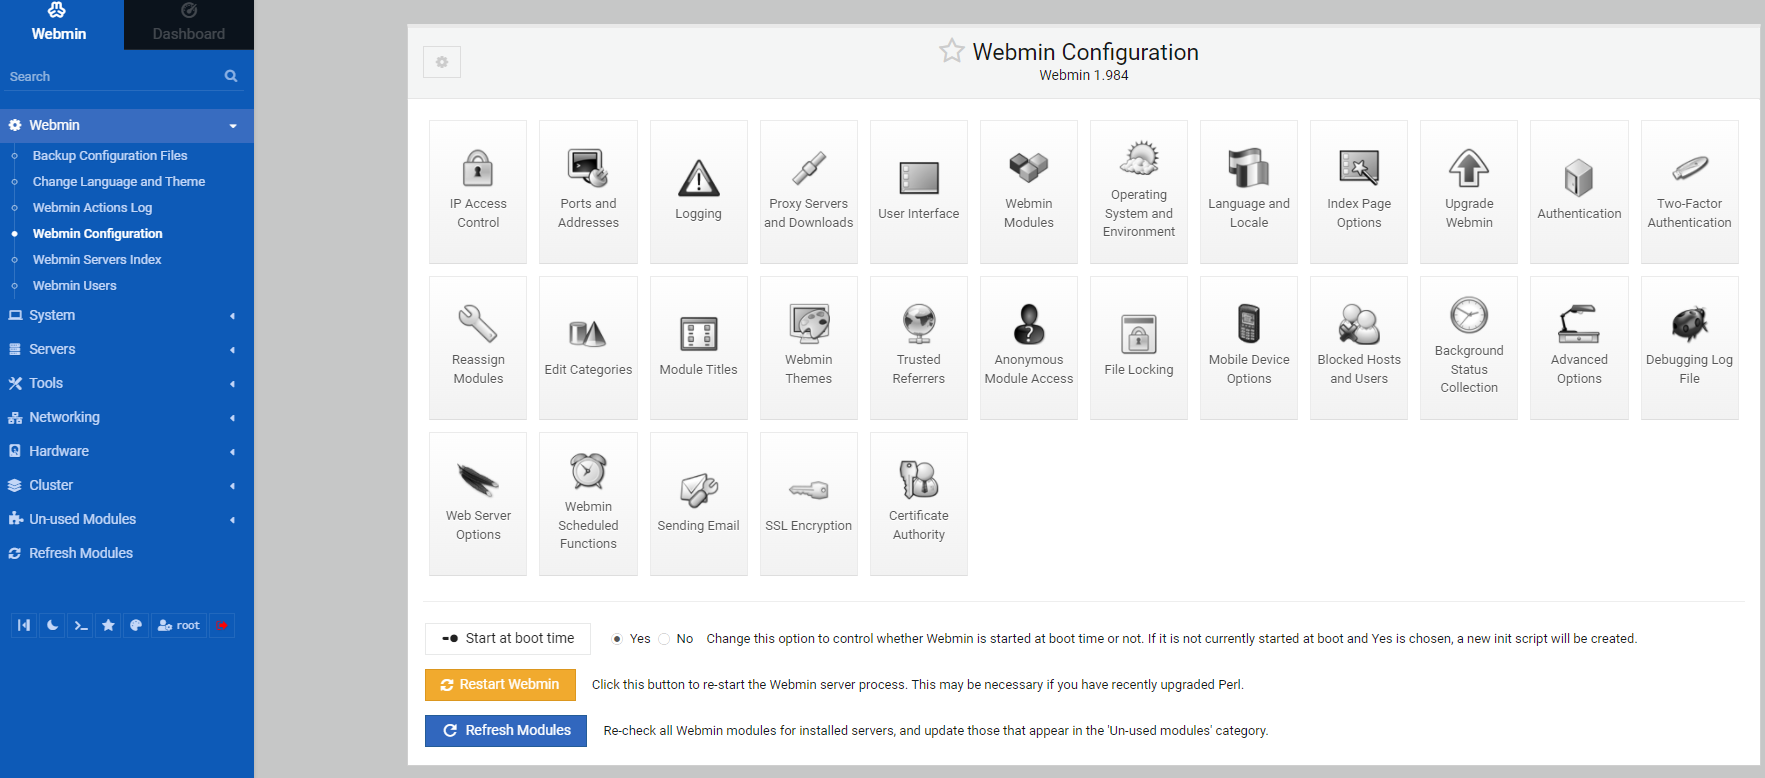
Task: Click the Two-Factor Authentication icon
Action: tap(1689, 170)
